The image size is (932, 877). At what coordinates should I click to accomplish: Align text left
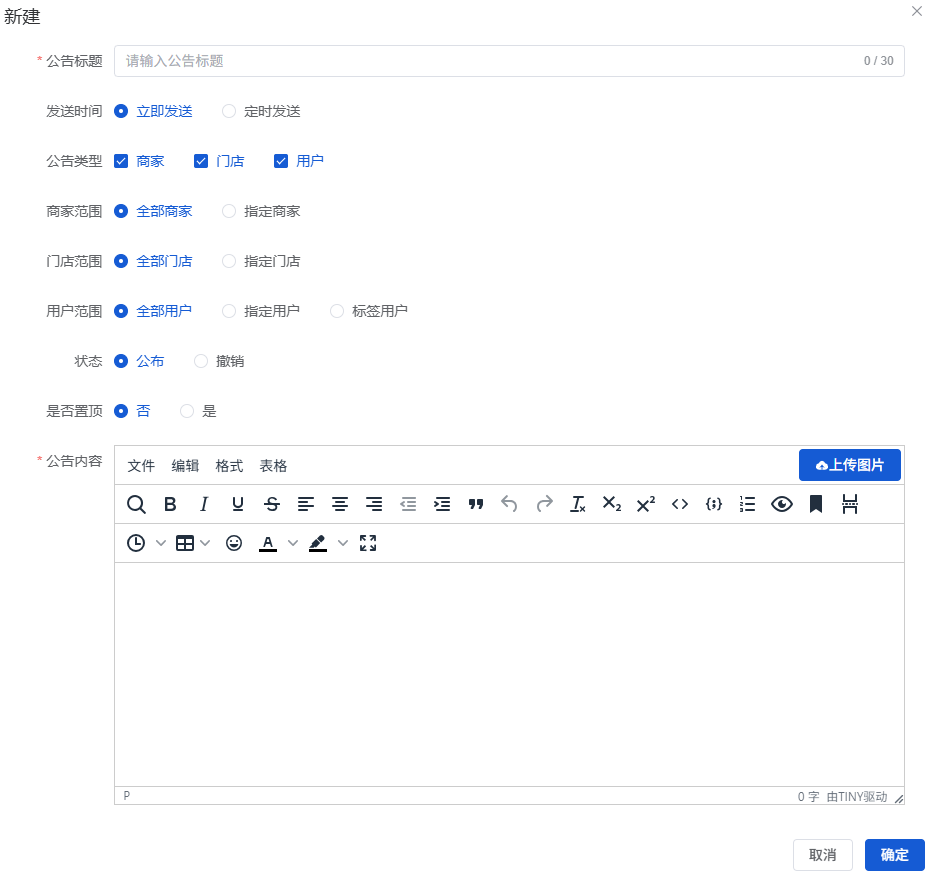[x=306, y=504]
